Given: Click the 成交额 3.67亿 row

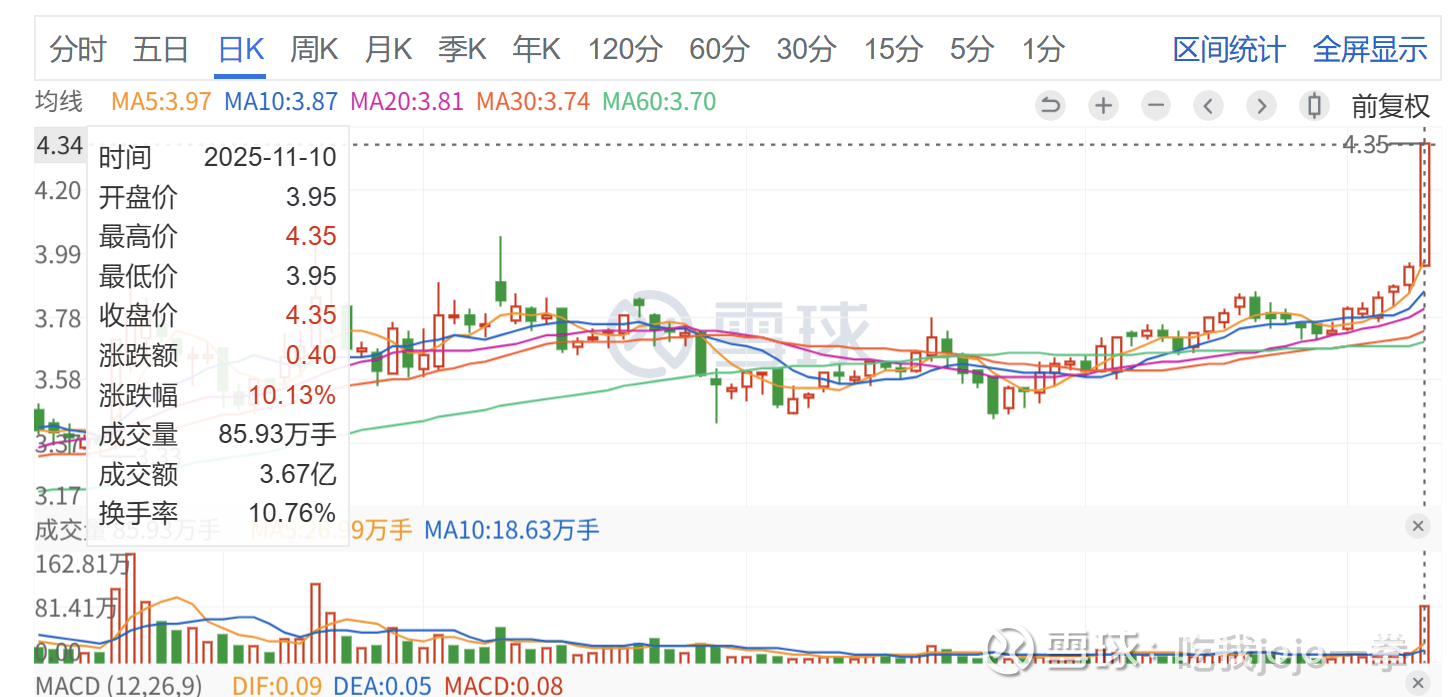Looking at the screenshot, I should [217, 474].
